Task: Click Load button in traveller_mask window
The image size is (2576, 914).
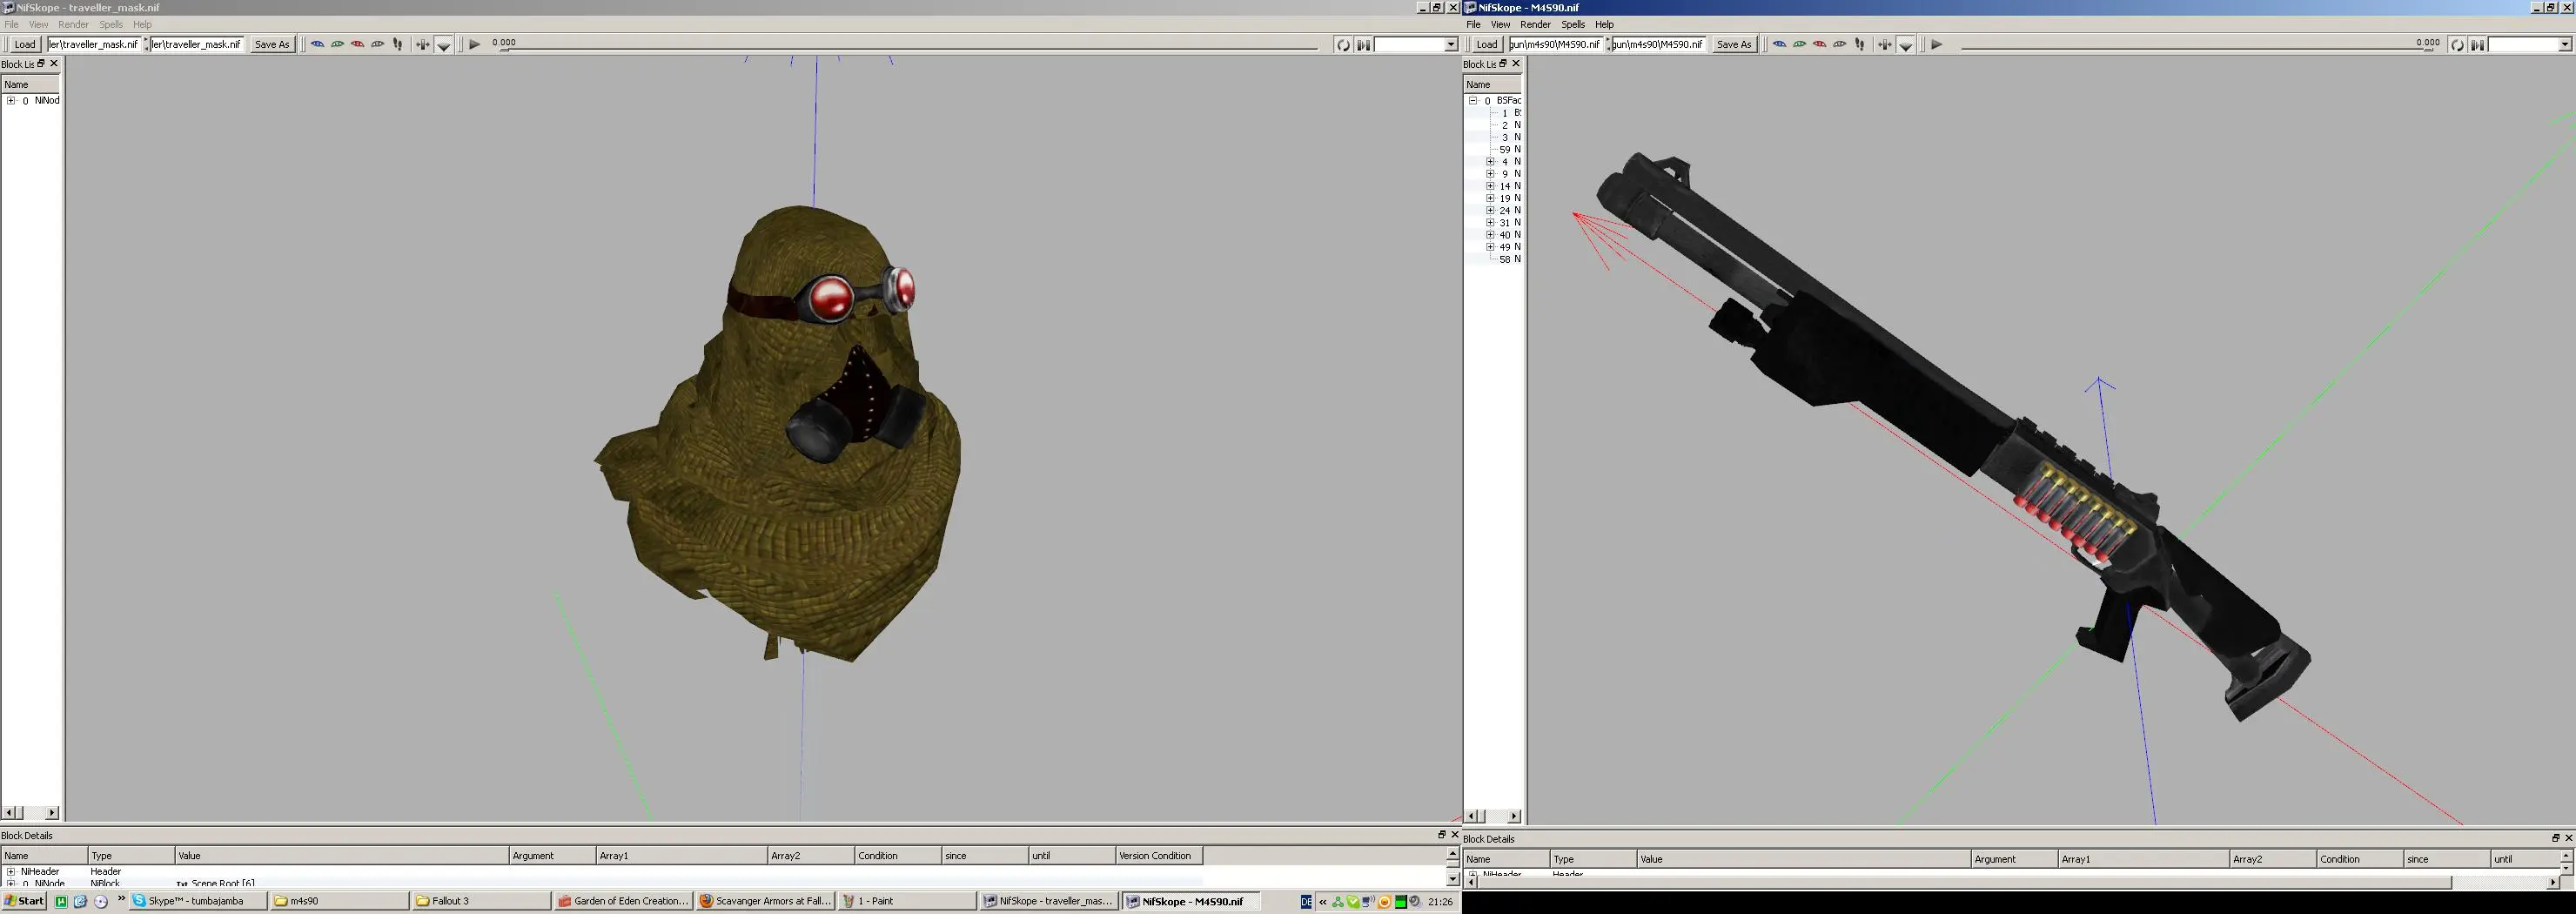Action: coord(25,44)
